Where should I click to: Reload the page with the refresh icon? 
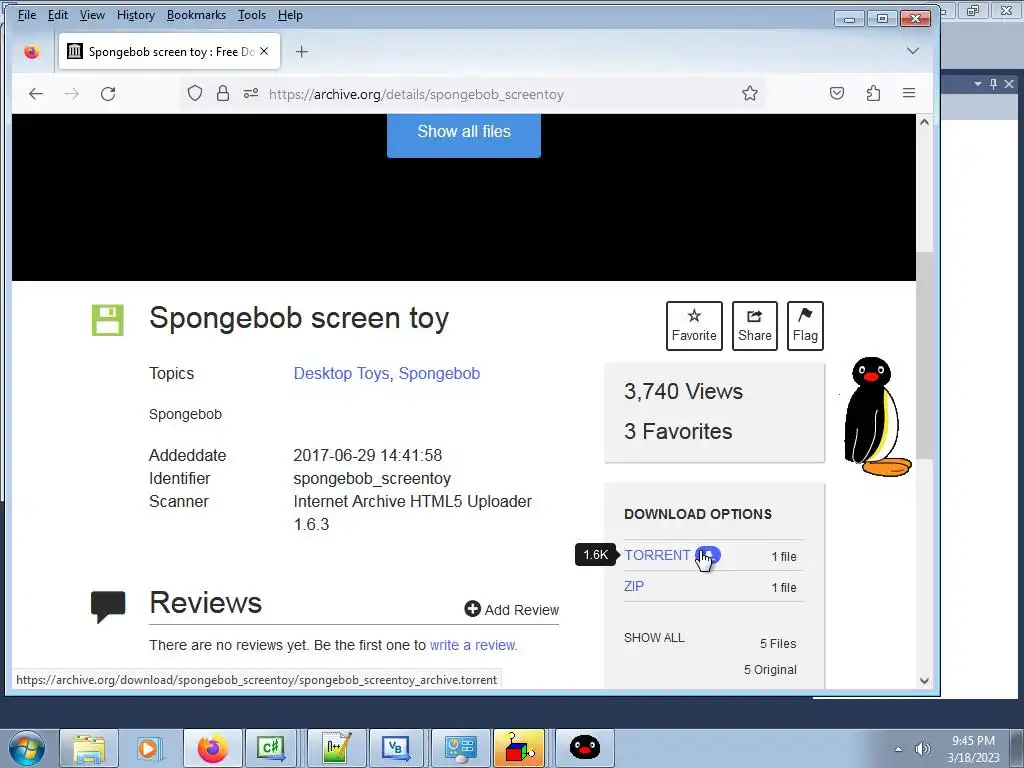[x=108, y=94]
